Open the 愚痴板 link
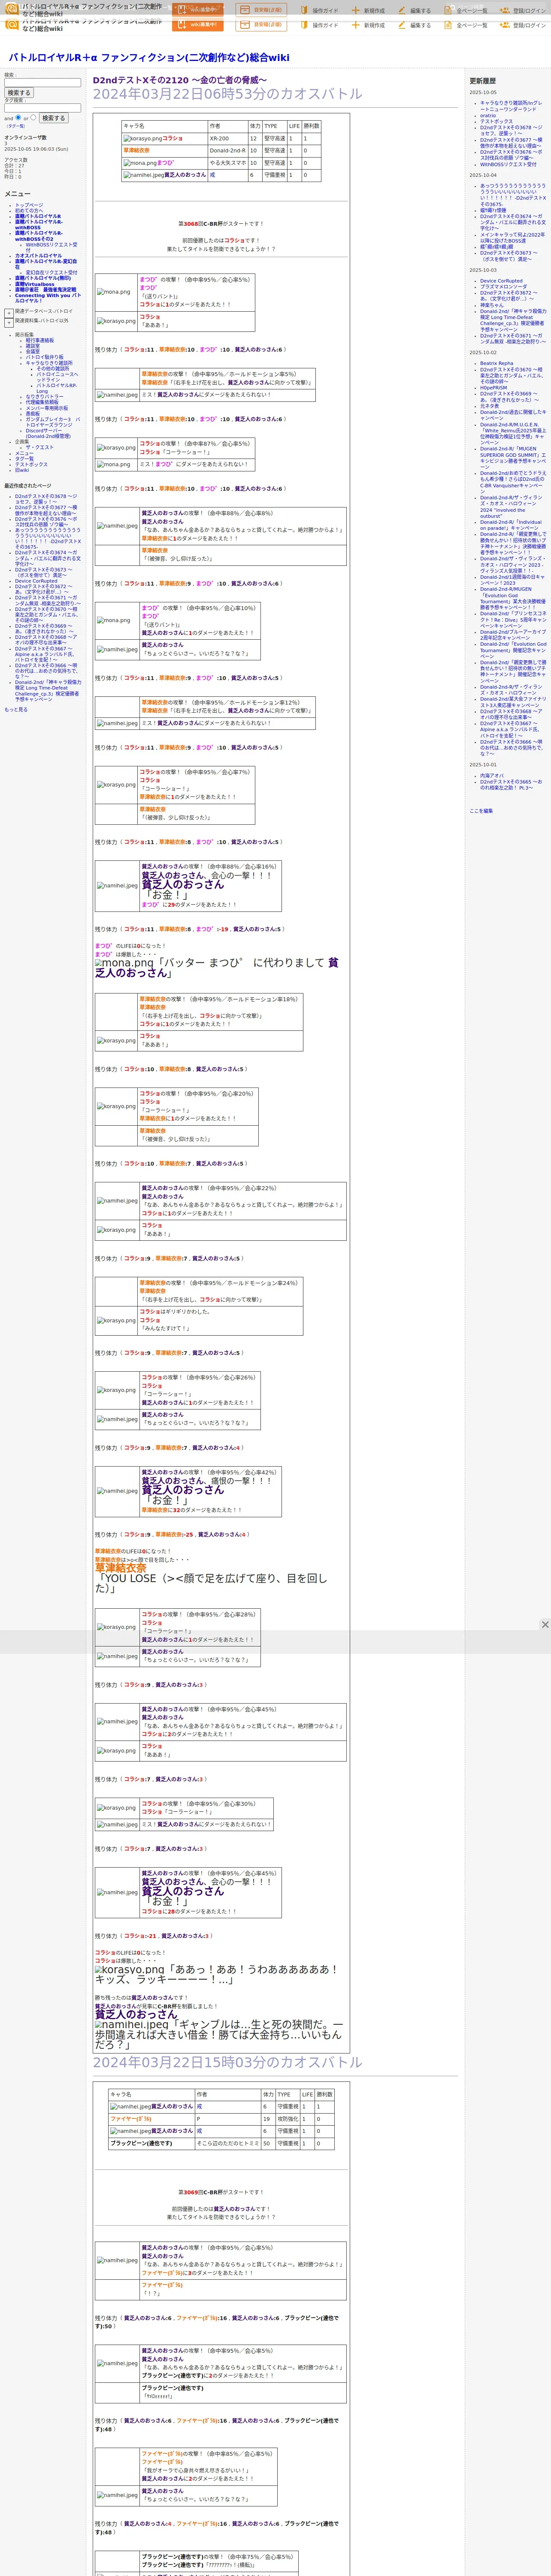Screen dimensions: 551x2576 [x=33, y=414]
